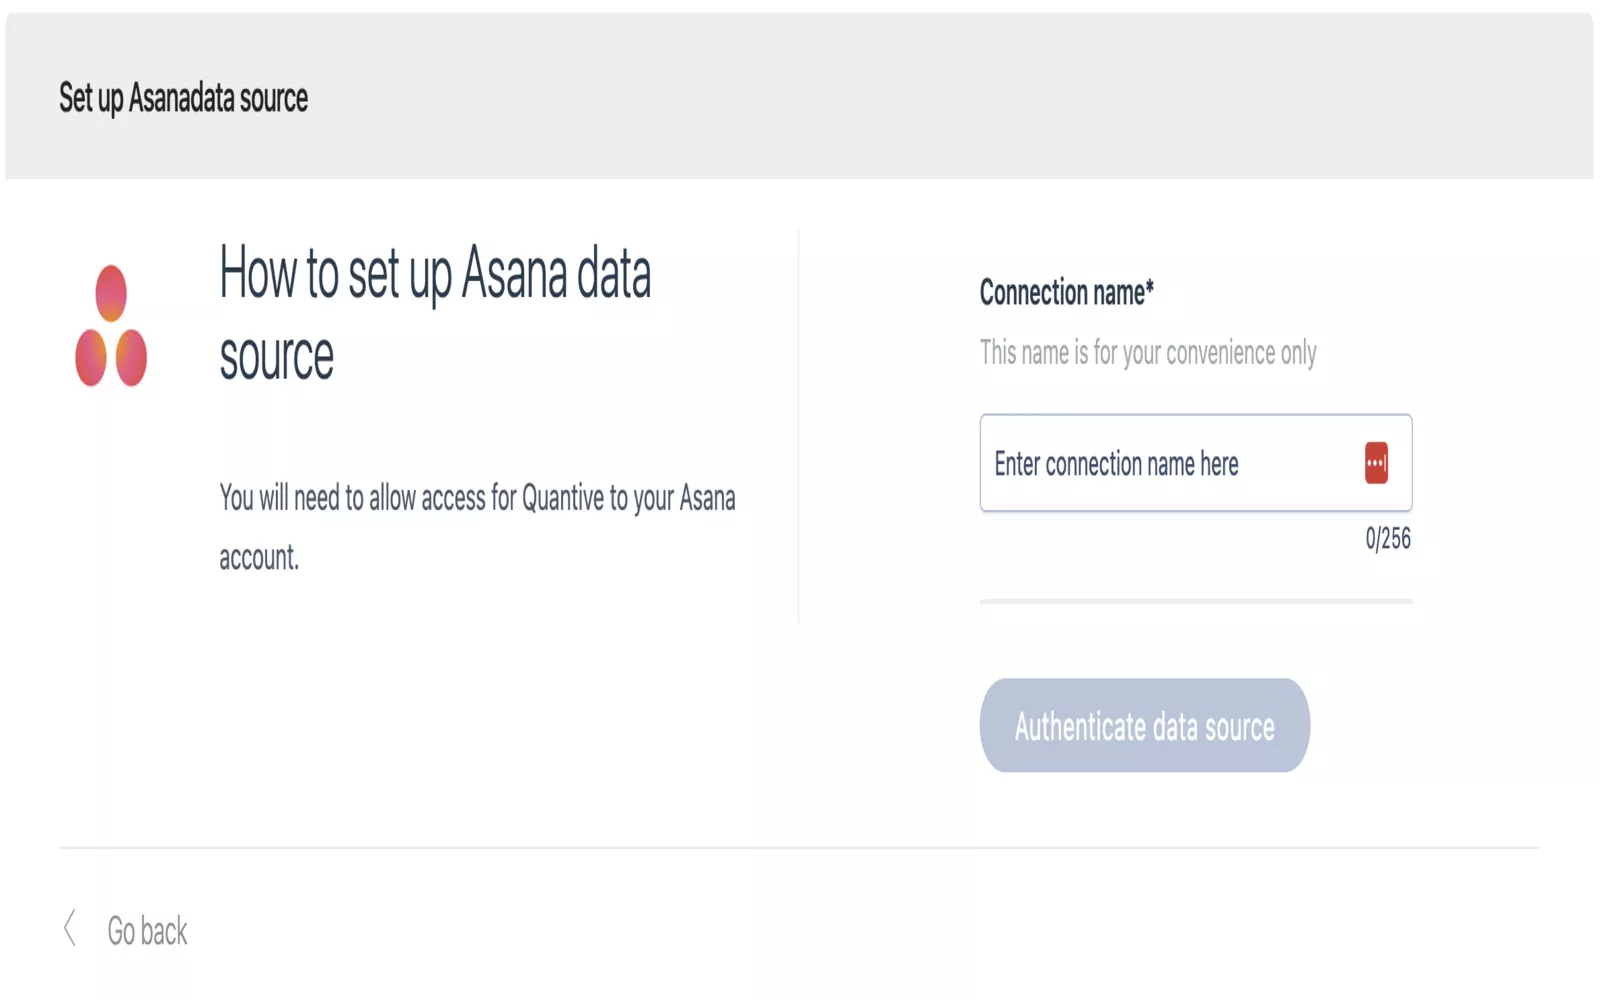
Task: Click the top circle of Asana logo
Action: click(x=111, y=293)
